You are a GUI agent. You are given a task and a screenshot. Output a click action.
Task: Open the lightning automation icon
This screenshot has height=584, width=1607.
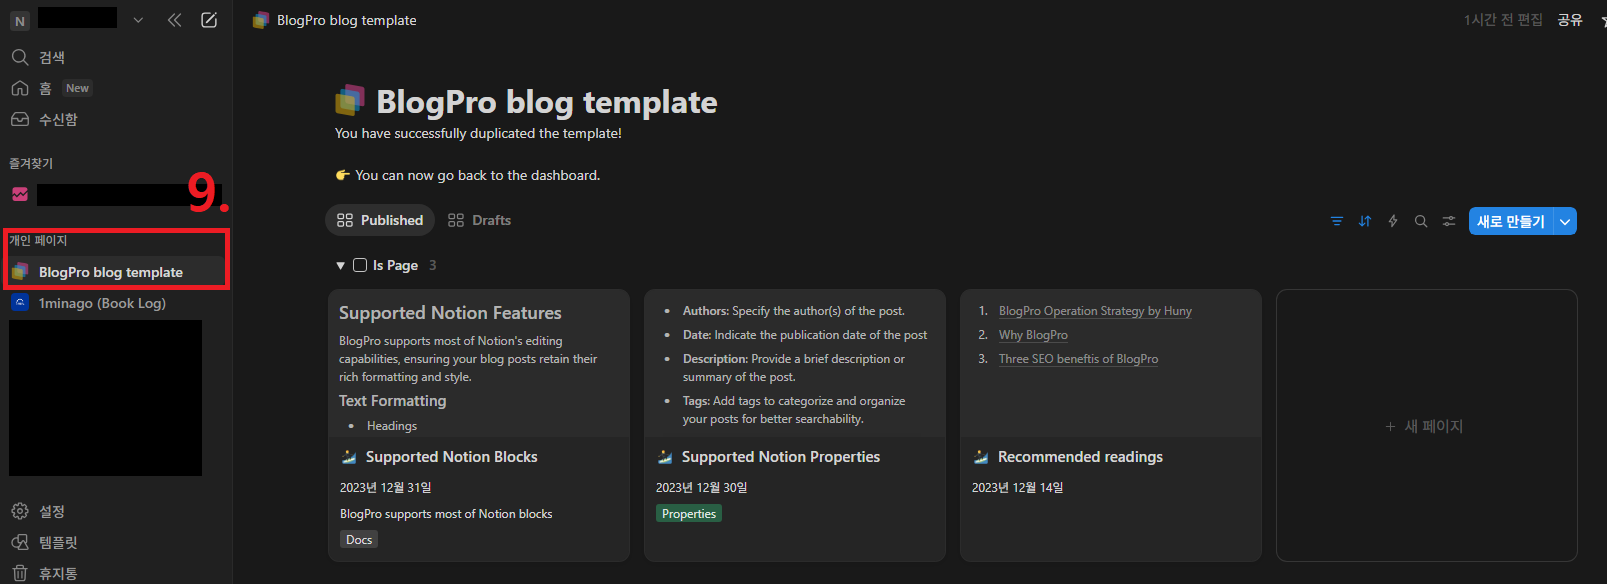tap(1393, 221)
